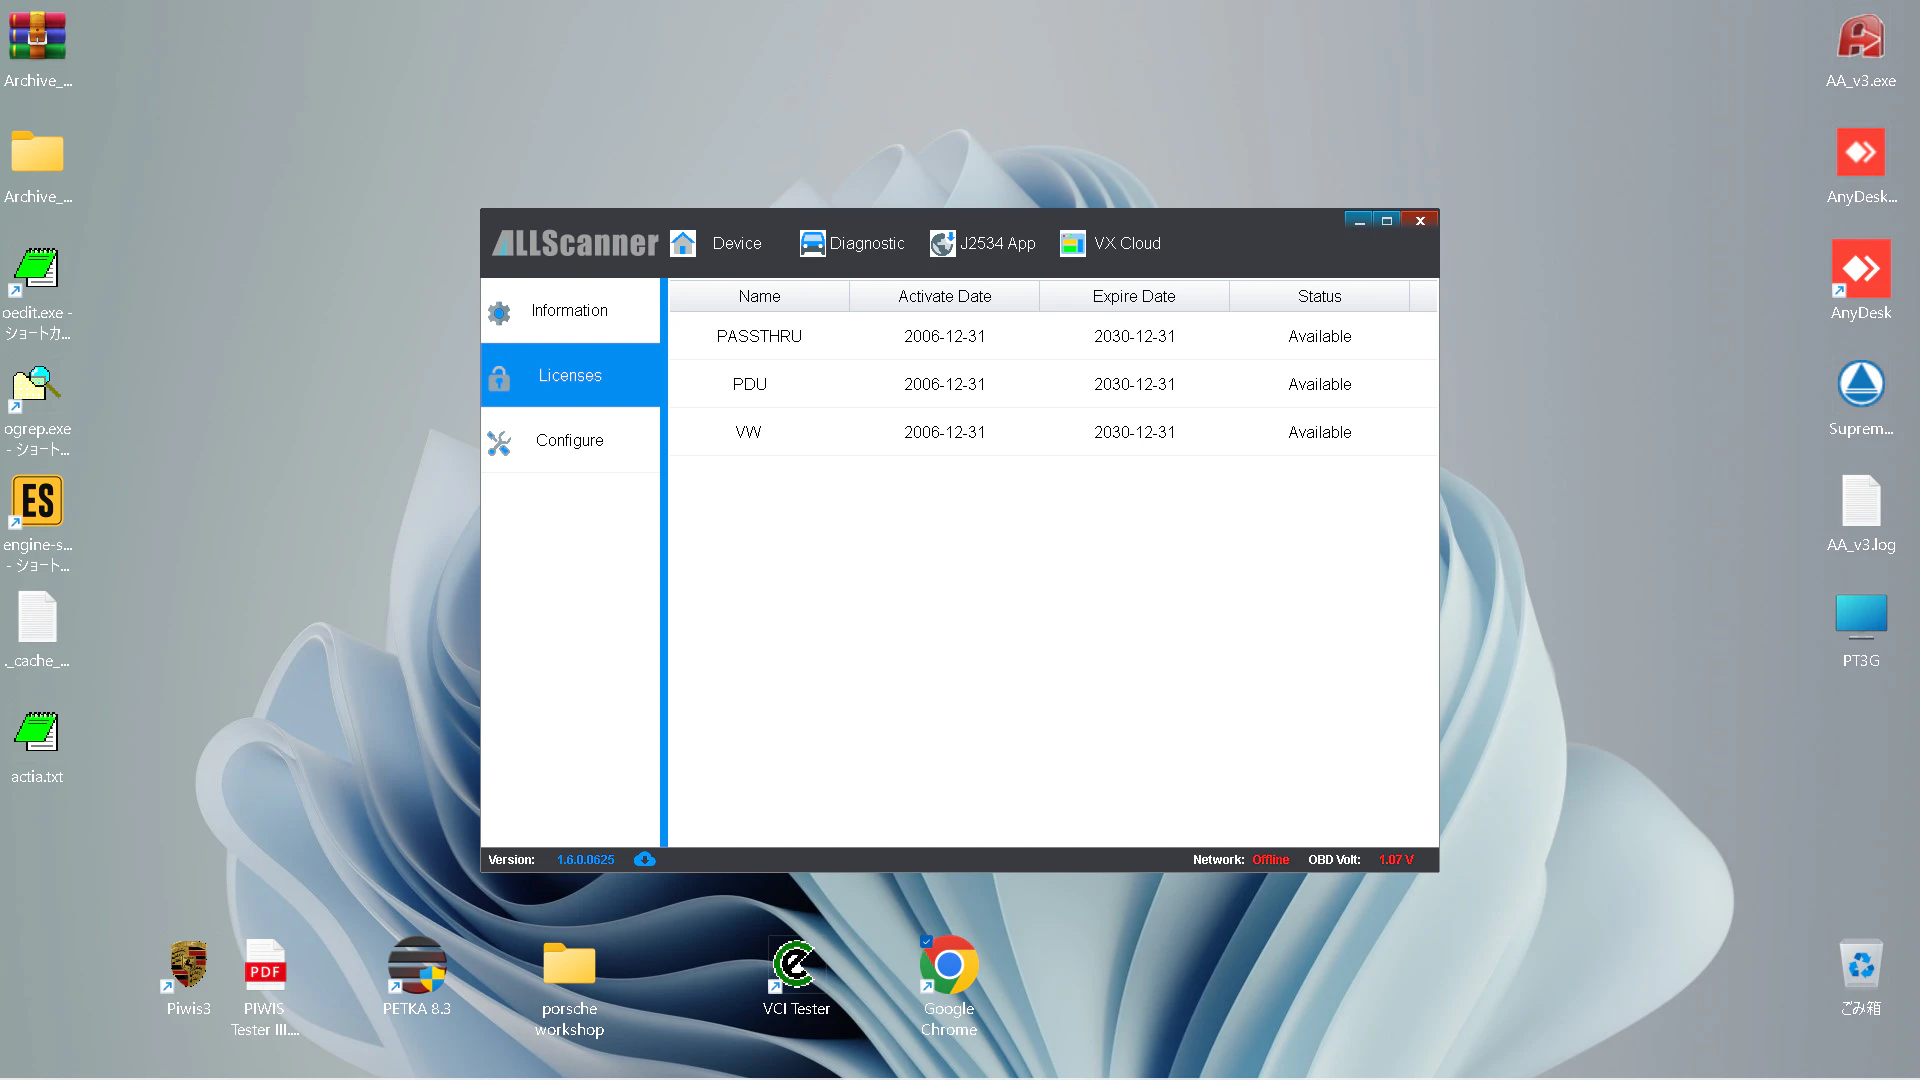The height and width of the screenshot is (1080, 1920).
Task: Select the AA_v3.log file icon
Action: [1861, 500]
